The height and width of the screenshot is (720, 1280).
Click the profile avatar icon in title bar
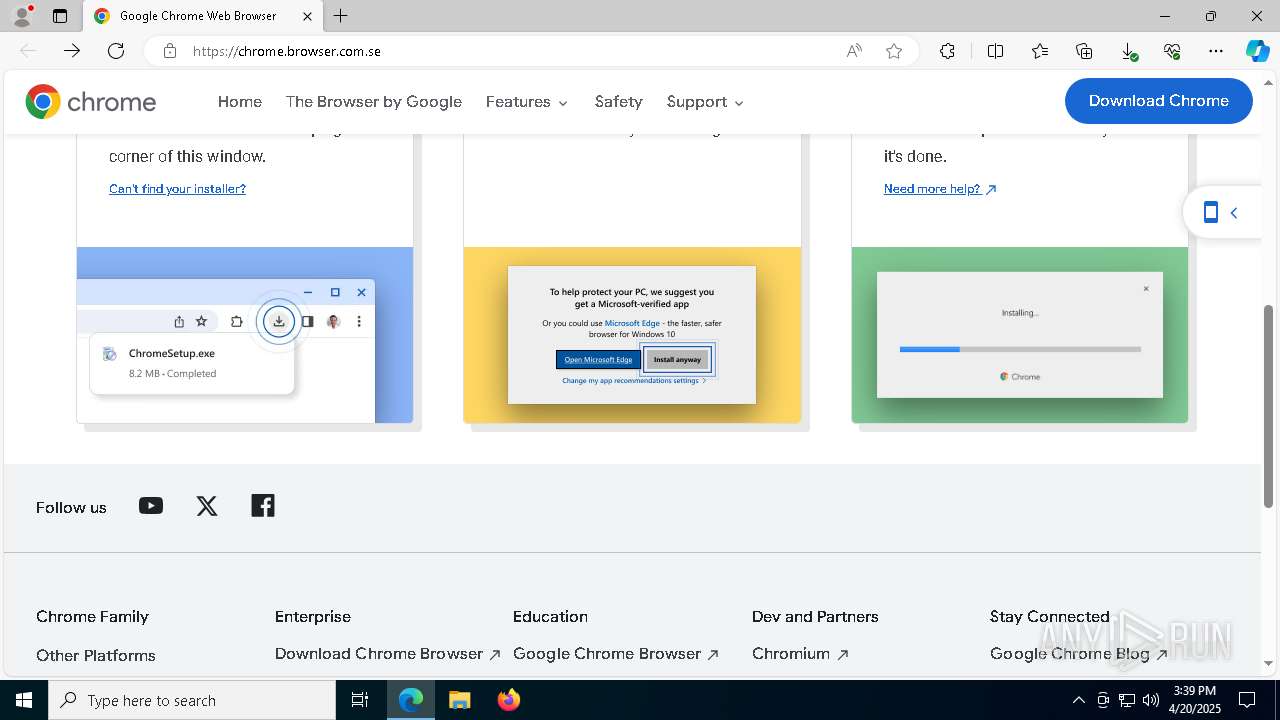point(21,16)
